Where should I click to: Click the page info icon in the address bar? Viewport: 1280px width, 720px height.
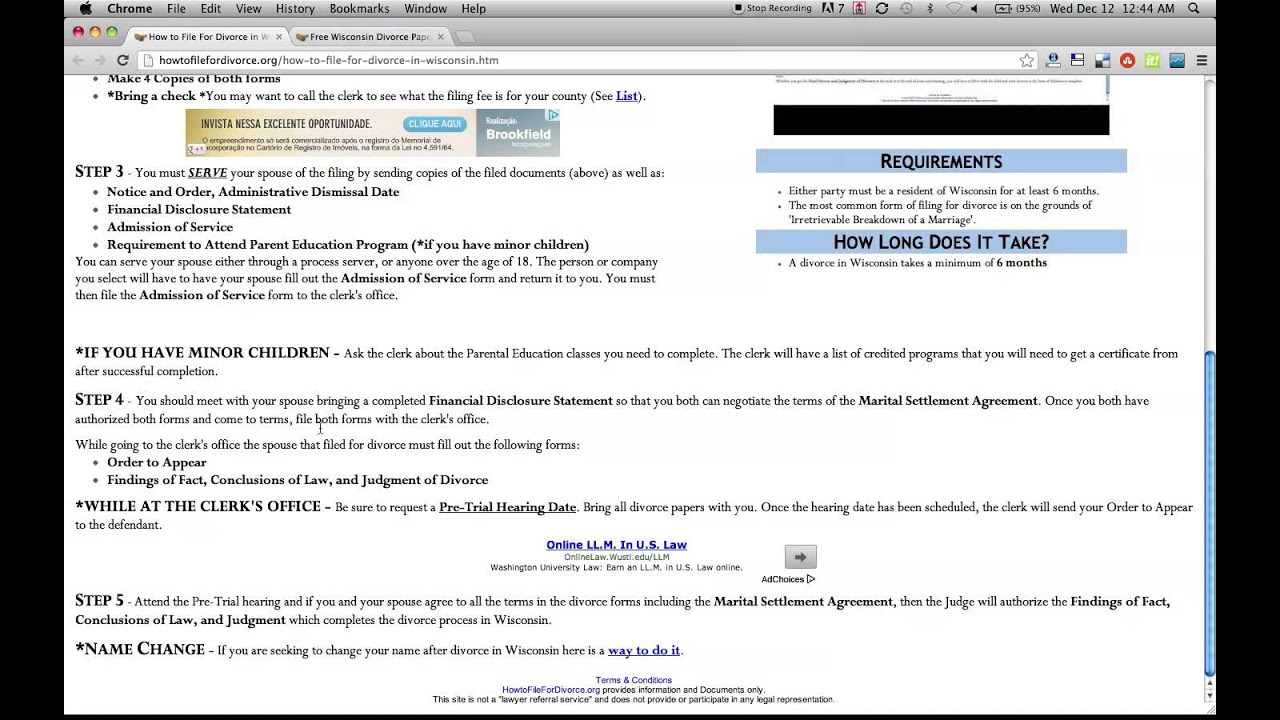148,60
